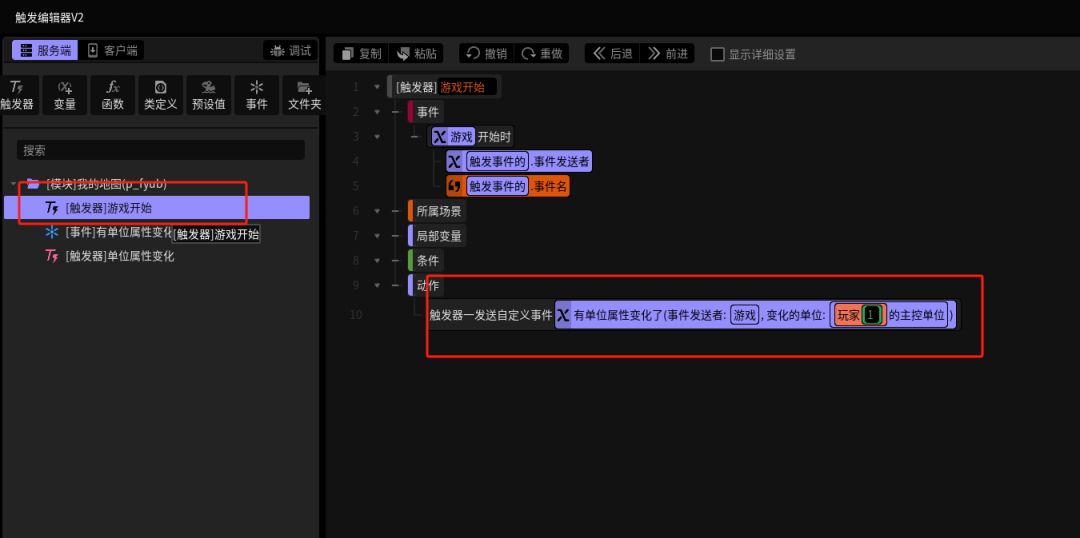This screenshot has height=538, width=1080.
Task: Enable the 显示详细设置 checkbox
Action: 717,54
